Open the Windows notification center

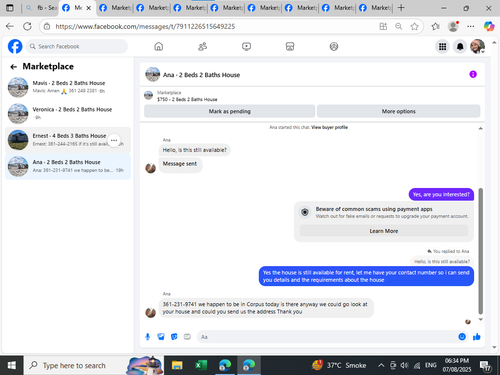coord(485,366)
